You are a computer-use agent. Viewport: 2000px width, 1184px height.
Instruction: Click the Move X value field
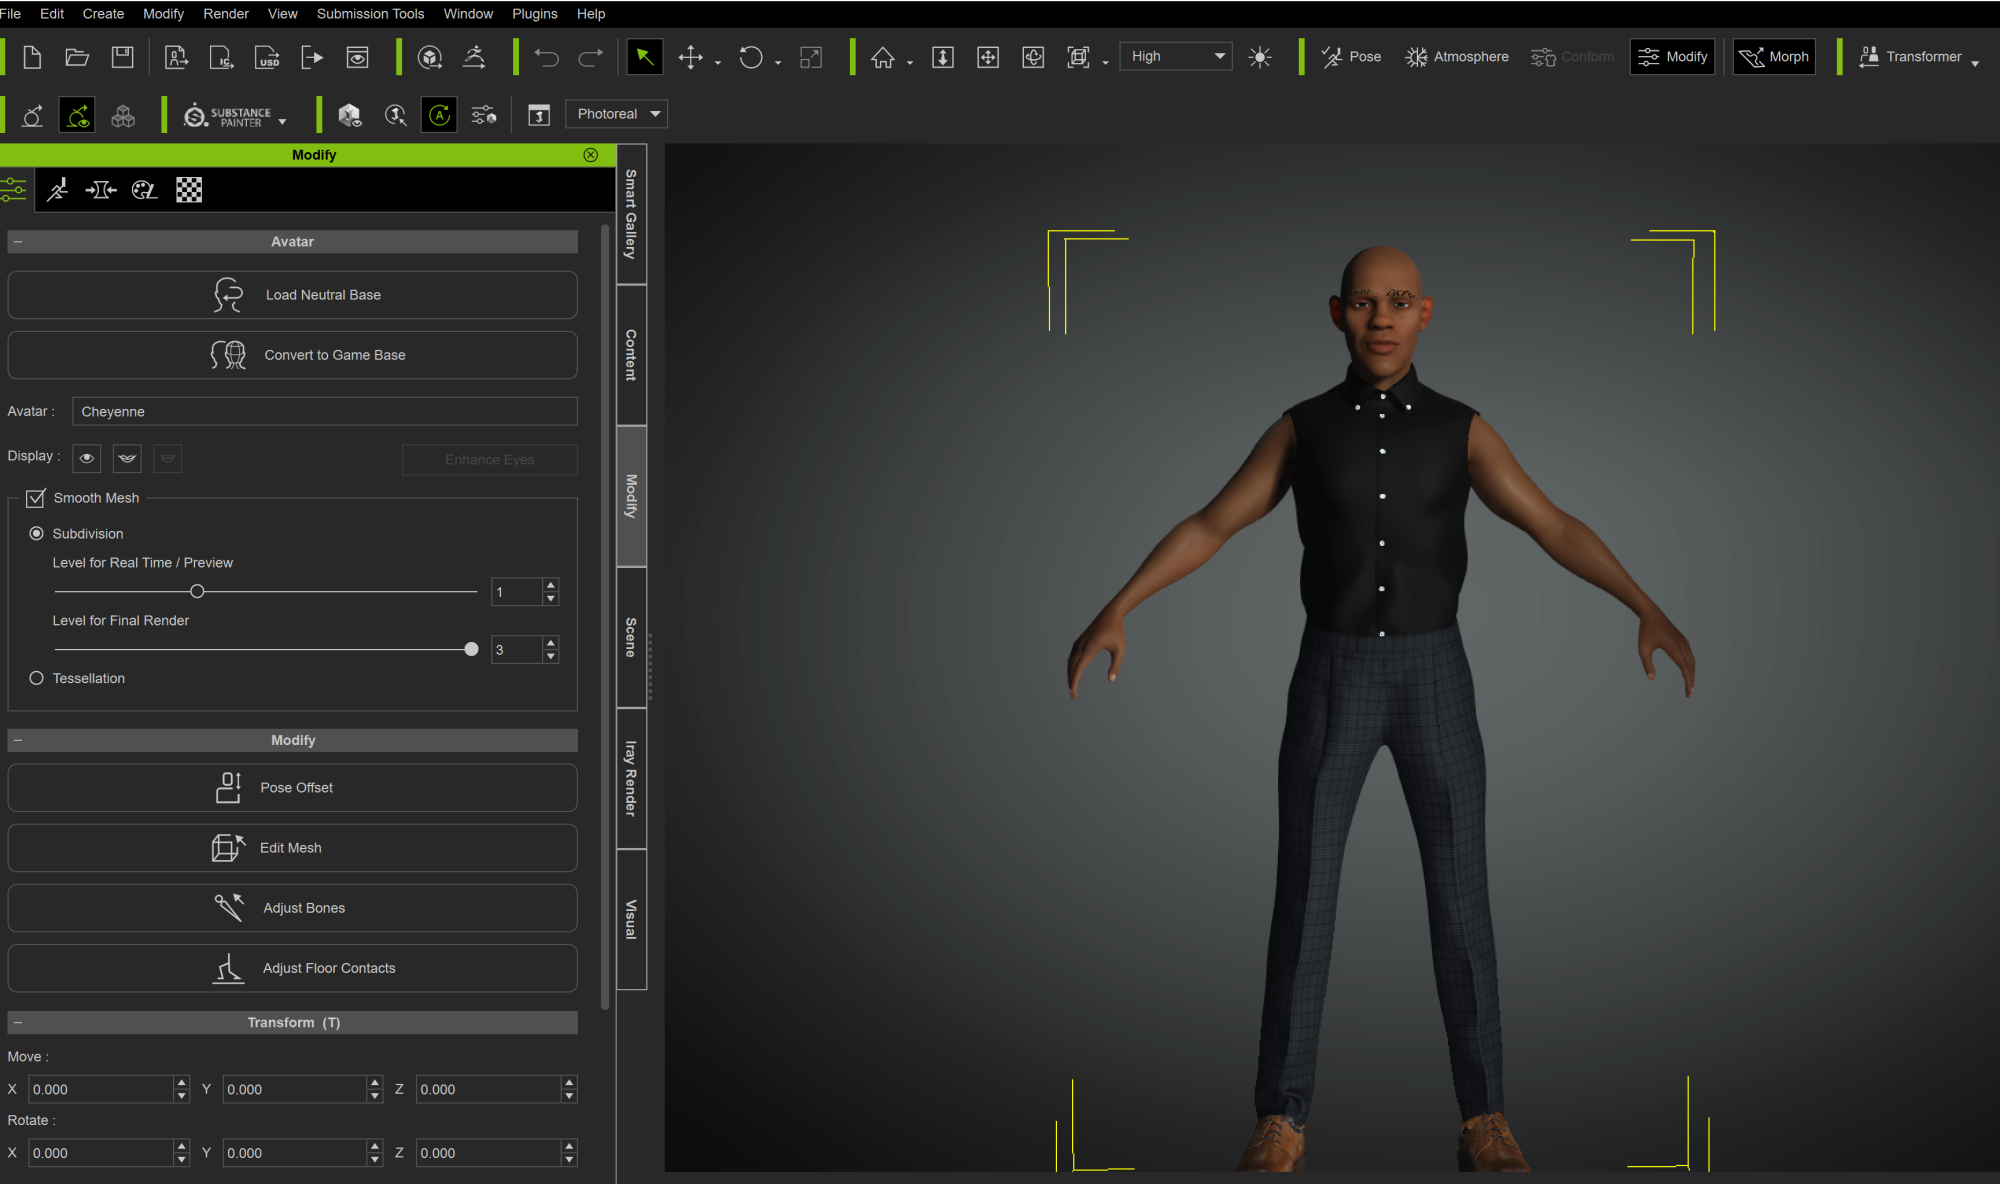[100, 1089]
